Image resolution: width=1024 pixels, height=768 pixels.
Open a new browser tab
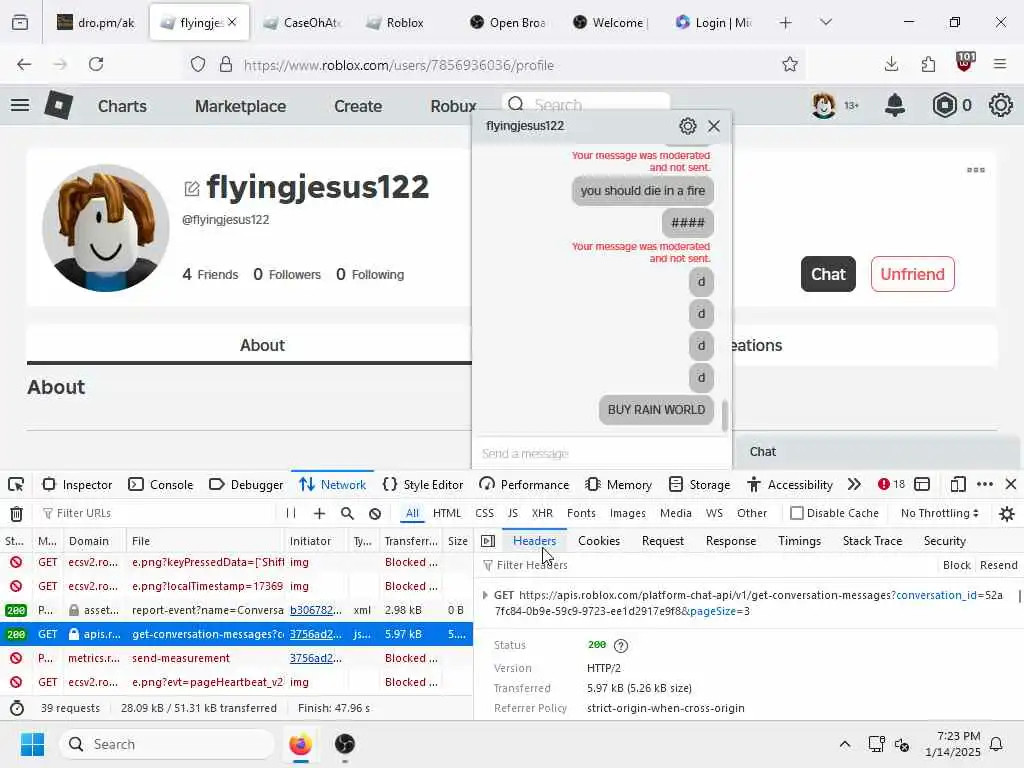click(x=786, y=23)
